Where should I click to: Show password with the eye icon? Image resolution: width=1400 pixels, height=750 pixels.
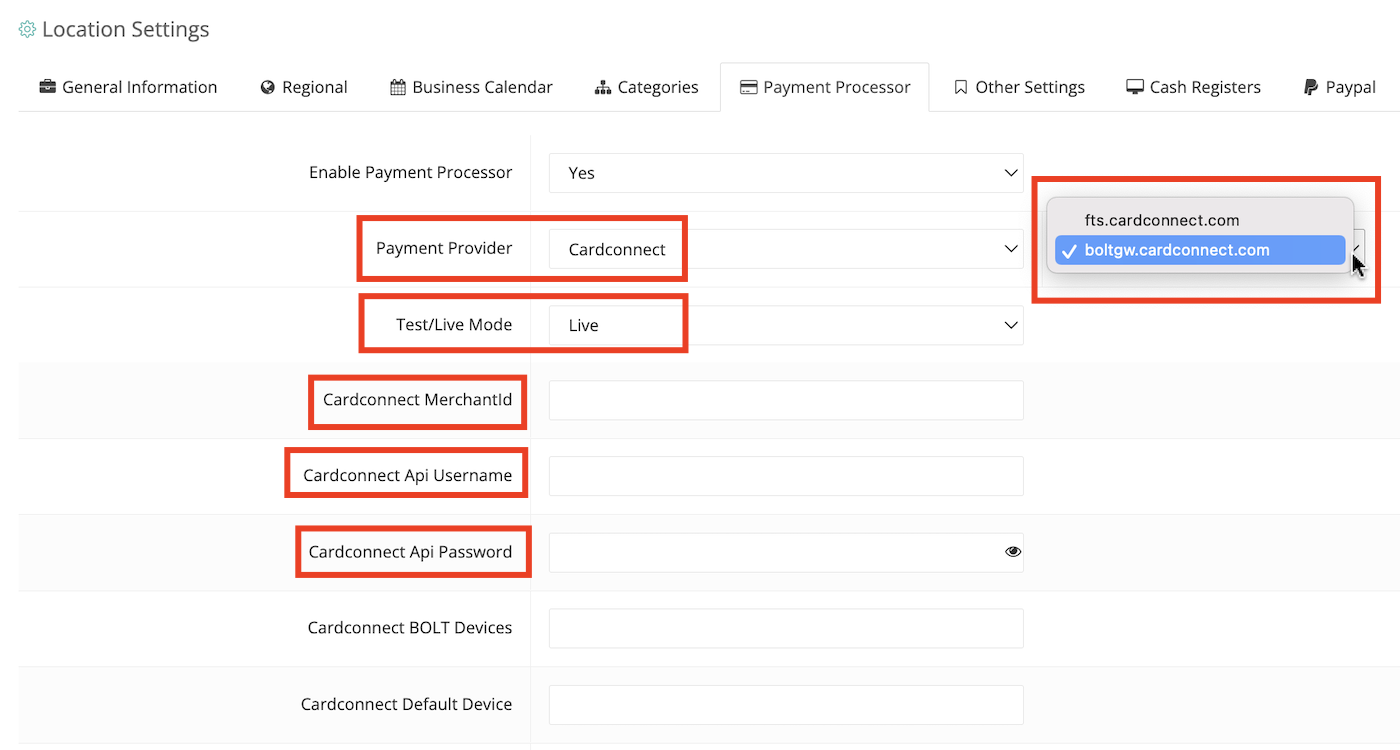pyautogui.click(x=1013, y=551)
